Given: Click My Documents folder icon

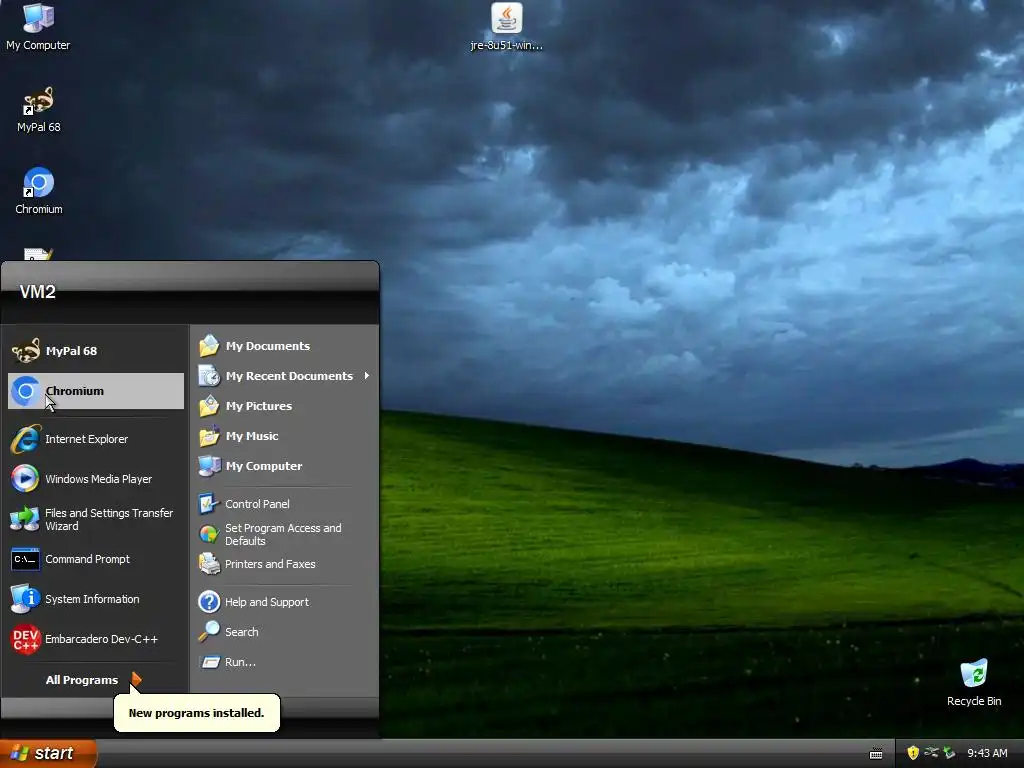Looking at the screenshot, I should tap(209, 345).
